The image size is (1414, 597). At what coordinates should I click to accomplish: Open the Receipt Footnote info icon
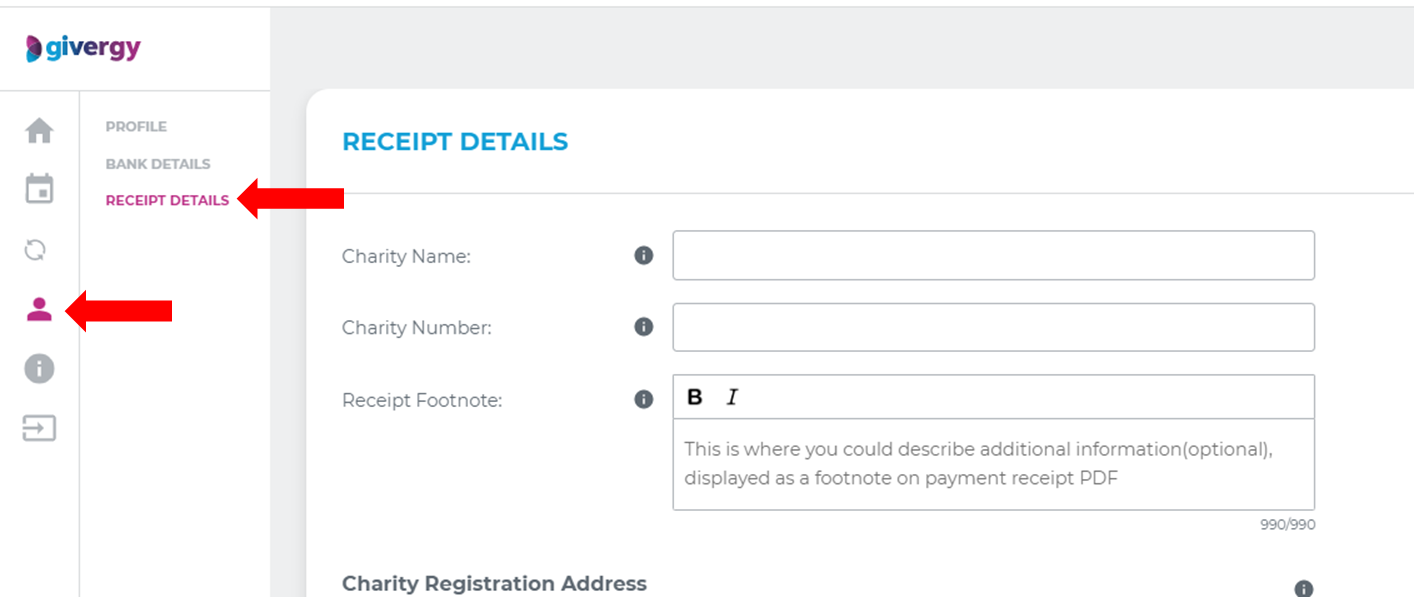tap(643, 399)
